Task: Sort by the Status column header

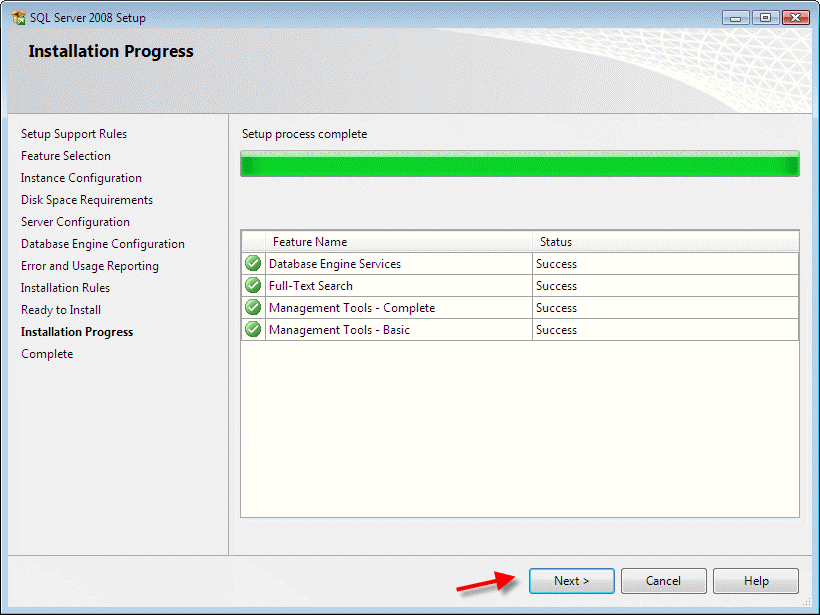Action: [665, 242]
